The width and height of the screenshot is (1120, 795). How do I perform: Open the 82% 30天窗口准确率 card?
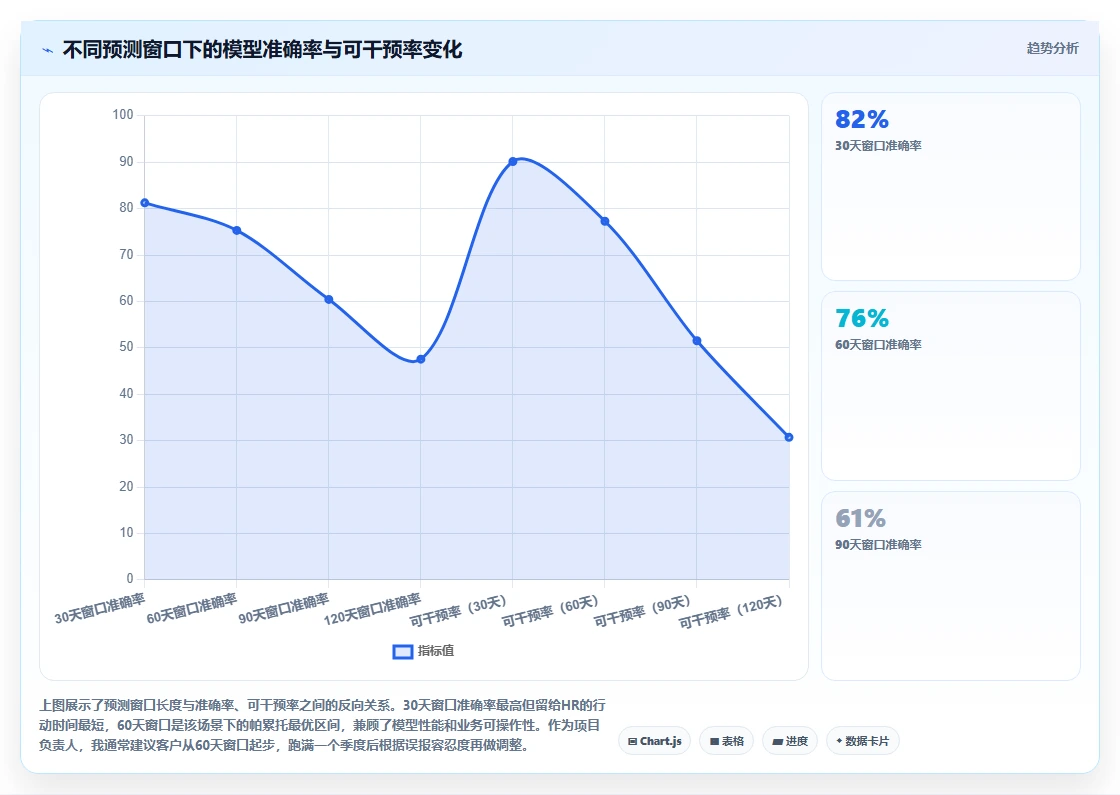coord(951,186)
